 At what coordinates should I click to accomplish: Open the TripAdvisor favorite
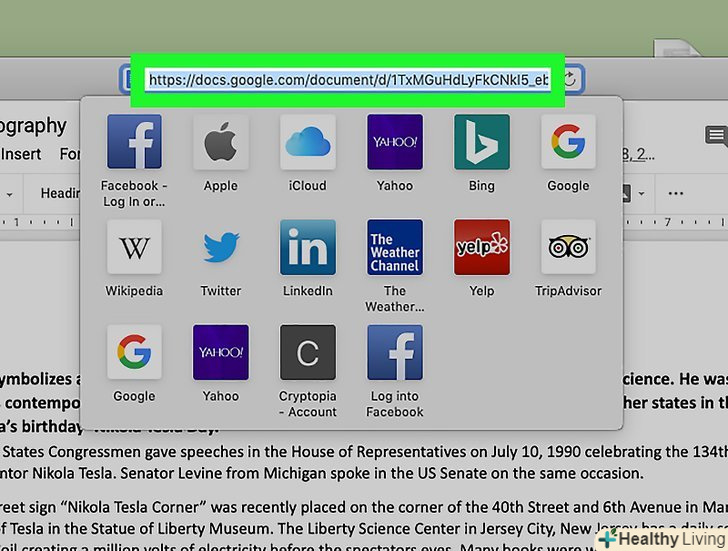(x=568, y=247)
